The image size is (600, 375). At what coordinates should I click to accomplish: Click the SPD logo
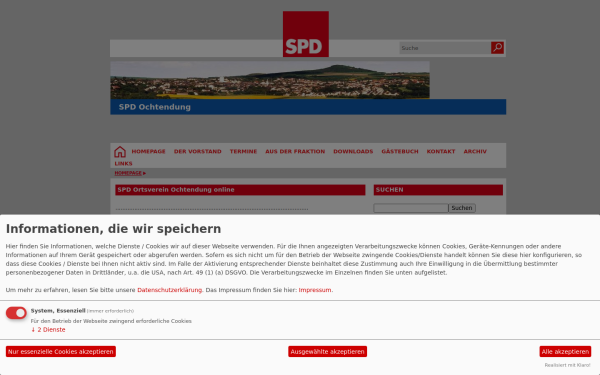[x=306, y=34]
